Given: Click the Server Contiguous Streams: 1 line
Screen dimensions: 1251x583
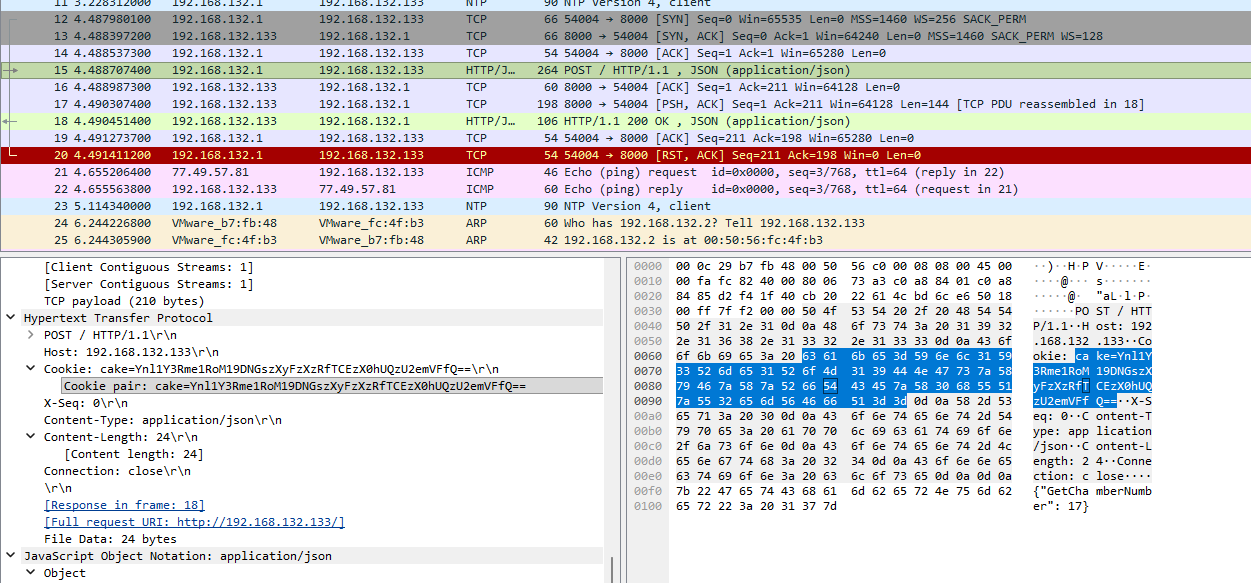Looking at the screenshot, I should pos(148,284).
